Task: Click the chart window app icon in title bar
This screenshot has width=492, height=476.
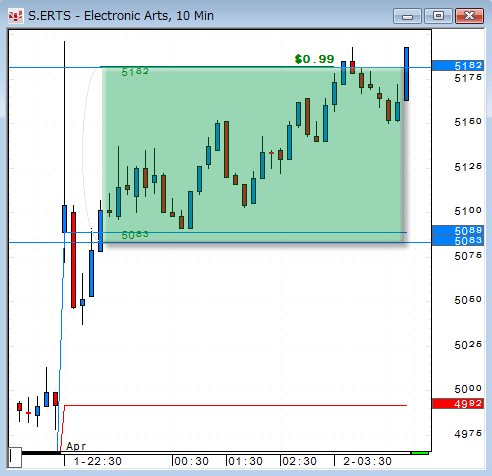Action: pos(15,16)
